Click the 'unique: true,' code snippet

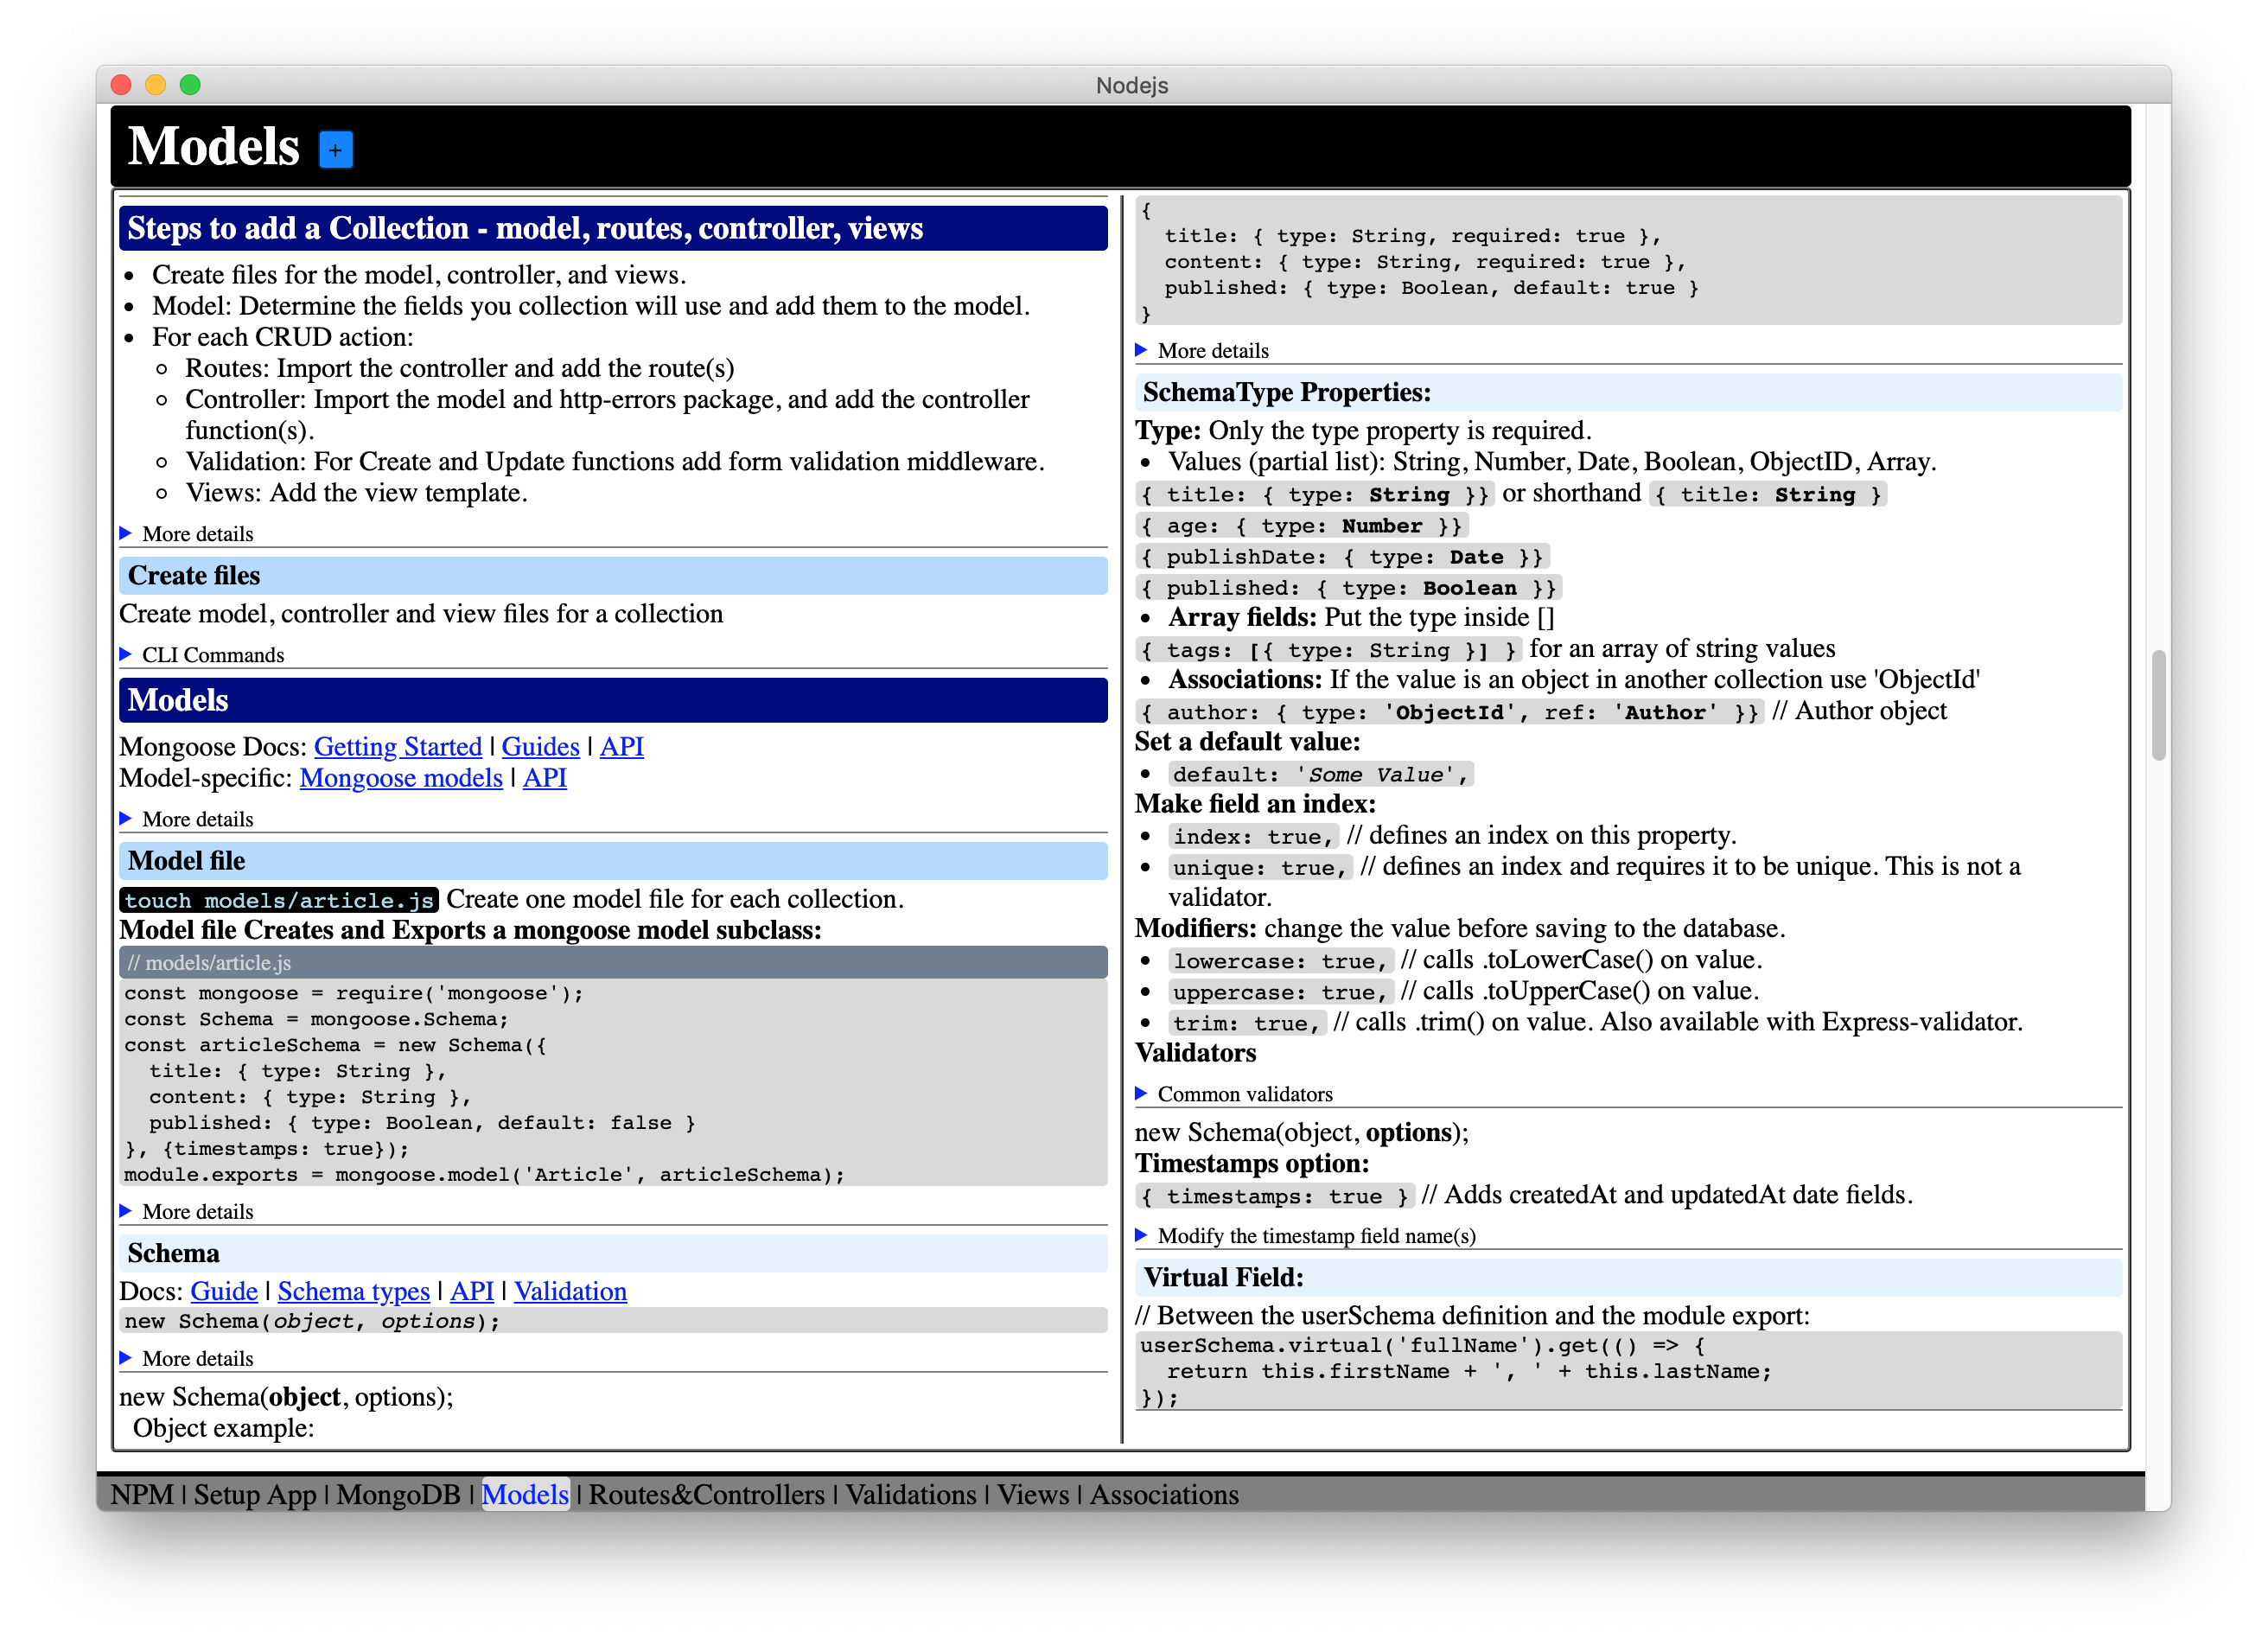click(1260, 868)
